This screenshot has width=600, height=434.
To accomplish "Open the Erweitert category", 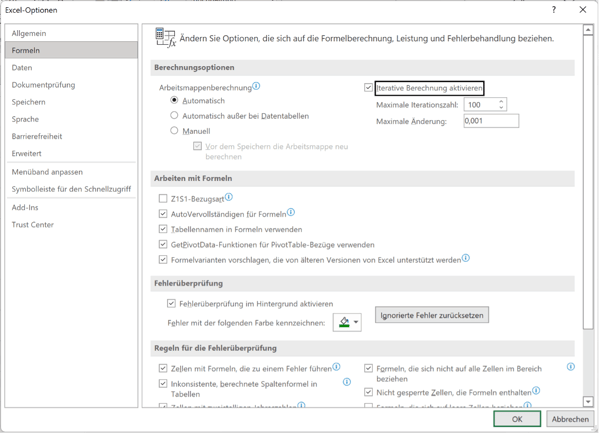I will pos(72,153).
